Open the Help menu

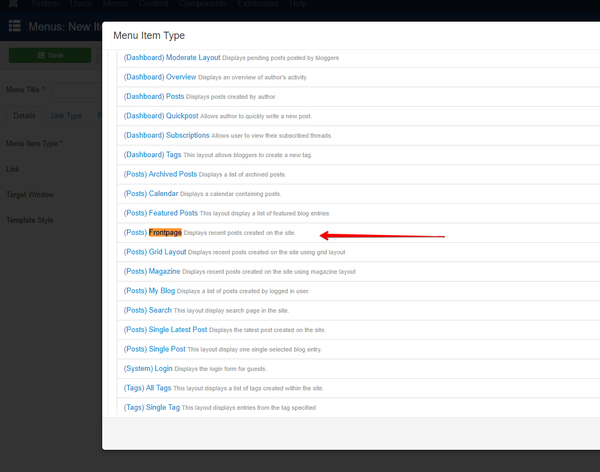[298, 3]
